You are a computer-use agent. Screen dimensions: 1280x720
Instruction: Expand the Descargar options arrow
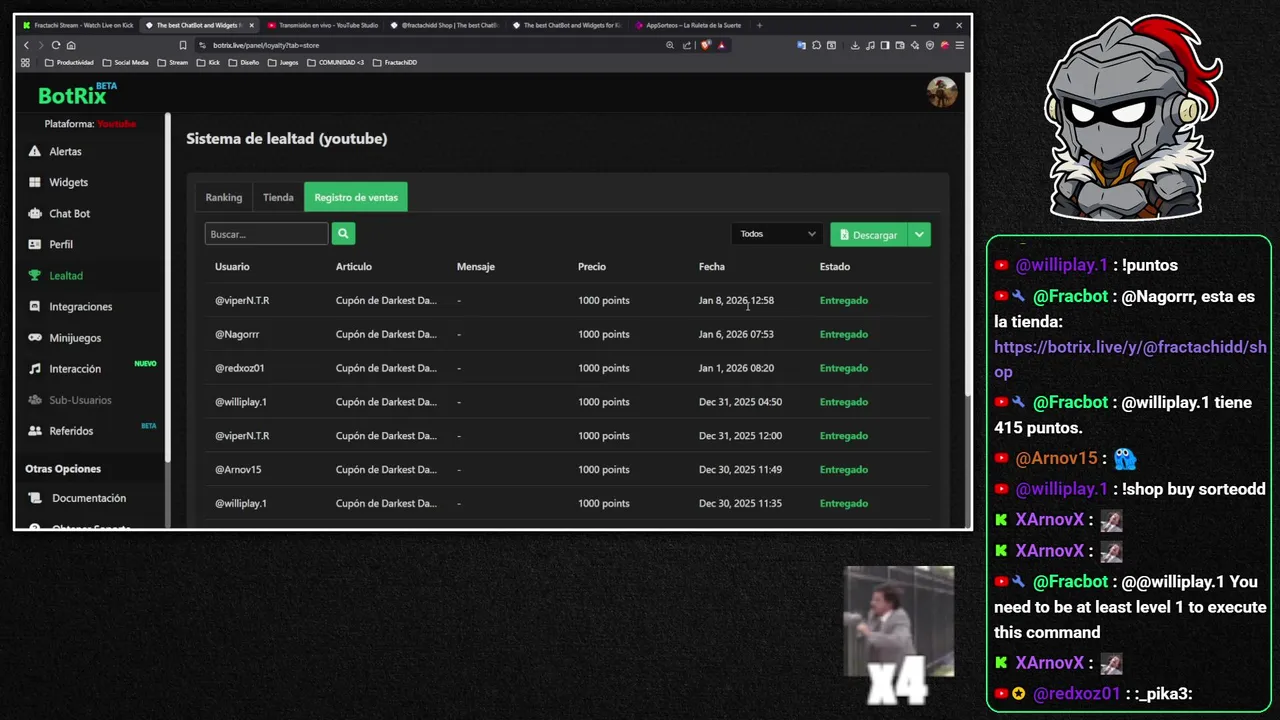tap(919, 234)
